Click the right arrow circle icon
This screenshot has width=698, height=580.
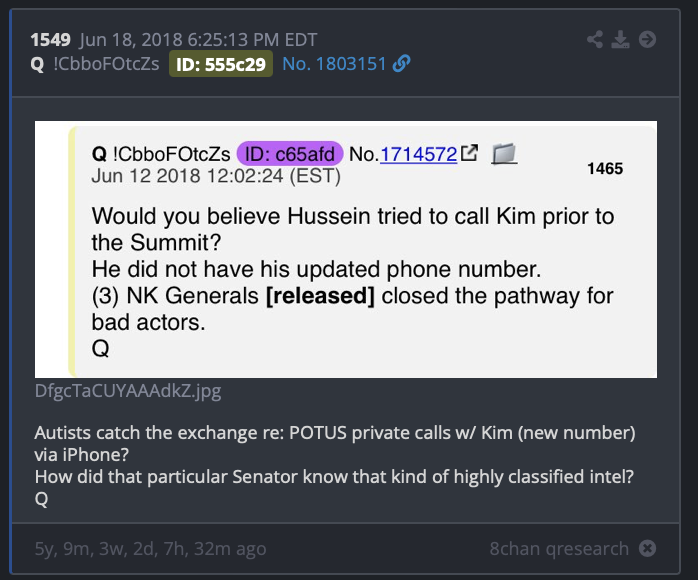click(x=647, y=40)
